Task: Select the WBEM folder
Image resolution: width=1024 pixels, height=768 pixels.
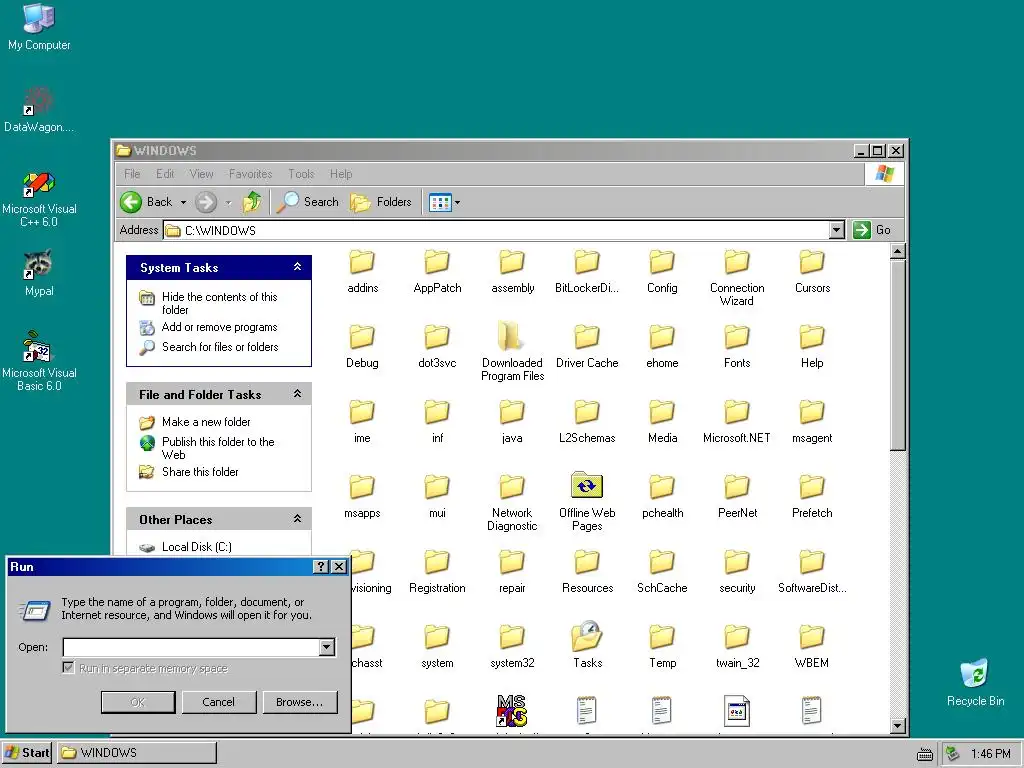Action: 812,647
